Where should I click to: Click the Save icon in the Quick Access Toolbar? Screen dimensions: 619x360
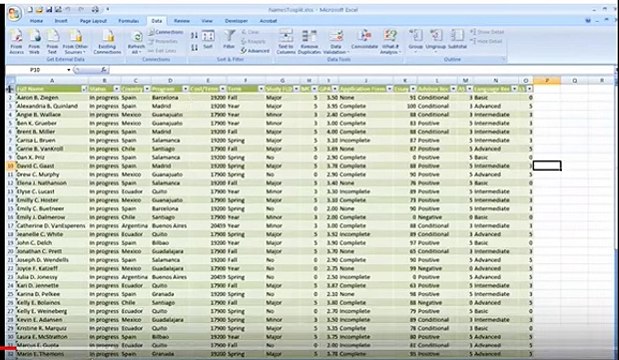(49, 9)
